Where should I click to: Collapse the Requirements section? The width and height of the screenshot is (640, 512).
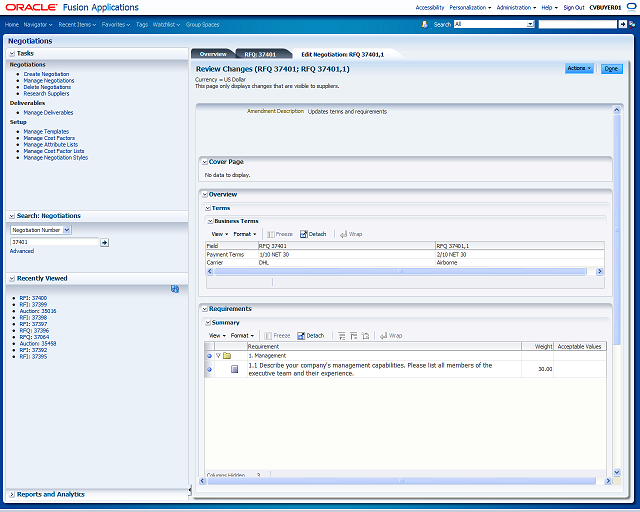click(205, 309)
